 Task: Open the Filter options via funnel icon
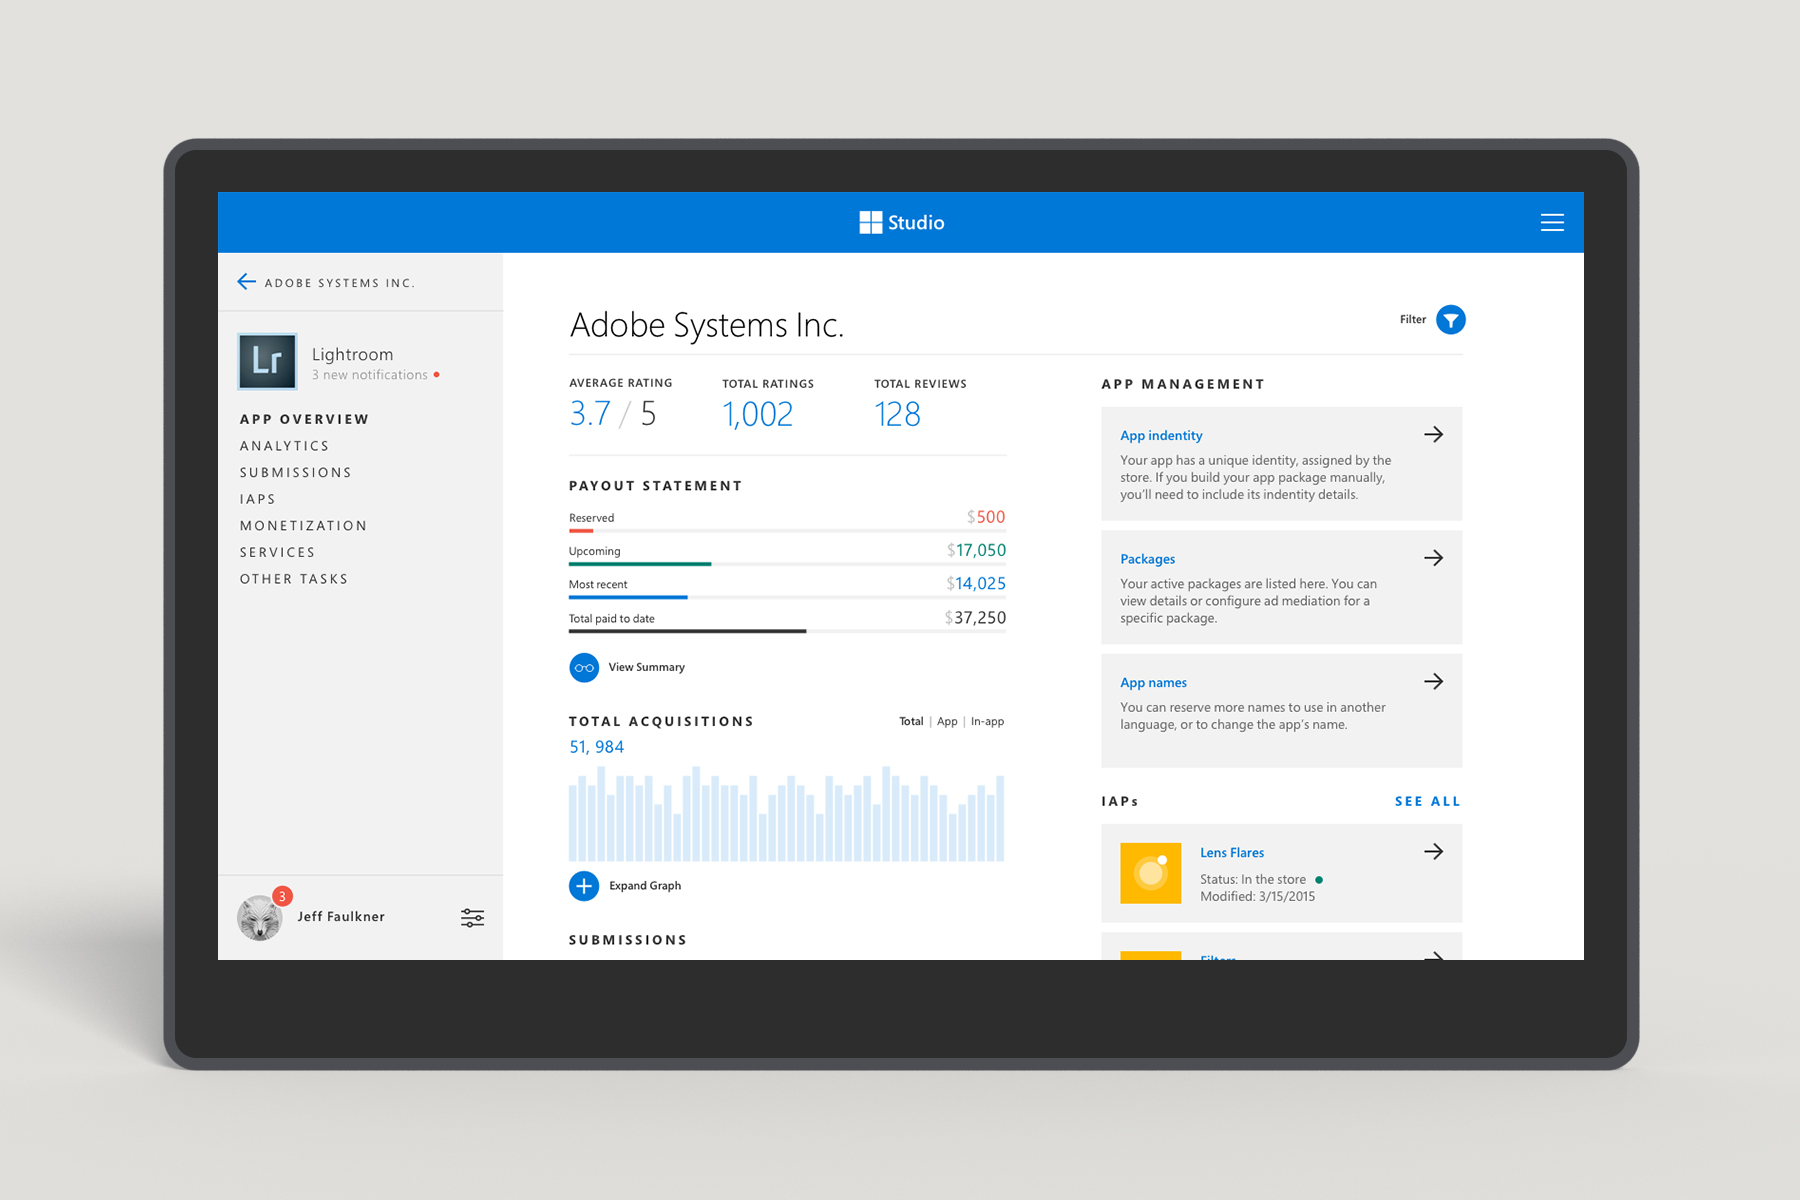tap(1450, 319)
